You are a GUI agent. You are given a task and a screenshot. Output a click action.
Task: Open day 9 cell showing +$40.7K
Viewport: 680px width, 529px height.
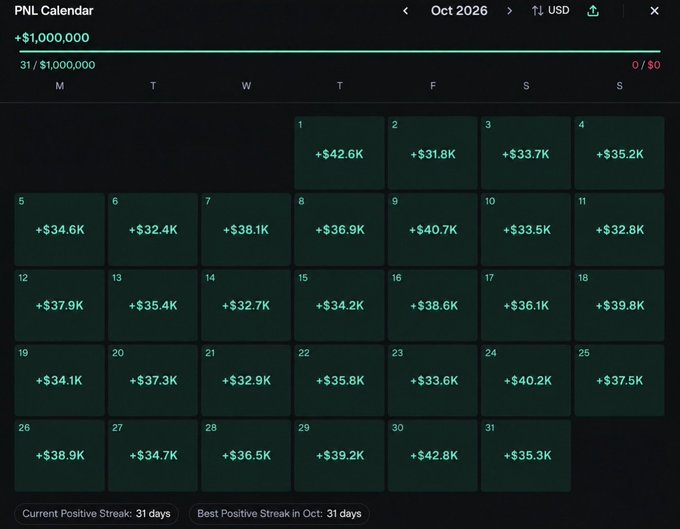[433, 229]
